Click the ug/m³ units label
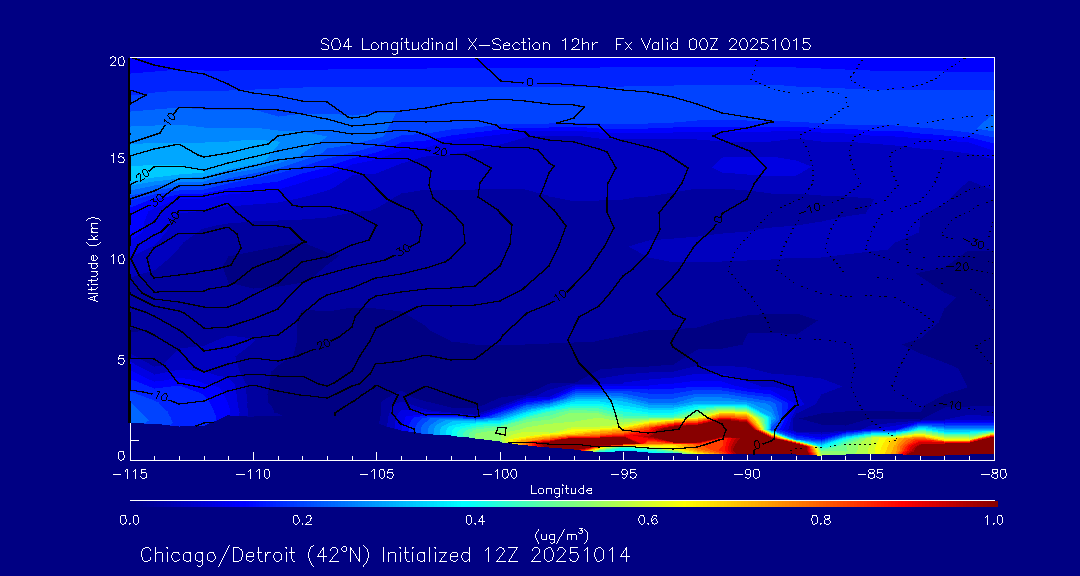The height and width of the screenshot is (576, 1080). tap(561, 534)
